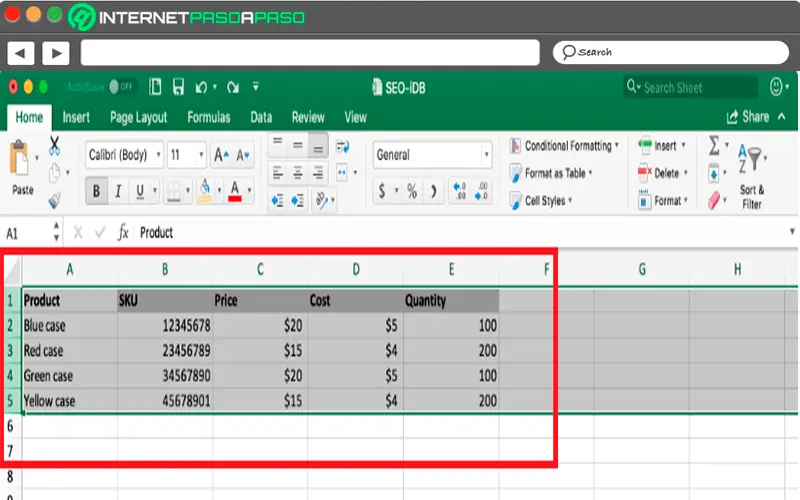Open the Data tab
Screen dimensions: 800x500
point(261,117)
